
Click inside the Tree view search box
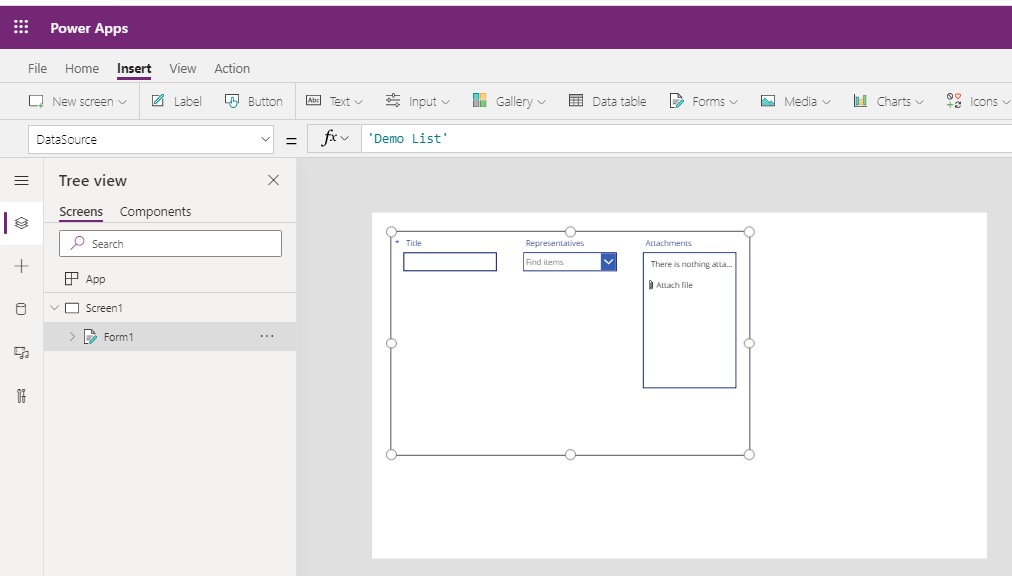click(x=170, y=243)
